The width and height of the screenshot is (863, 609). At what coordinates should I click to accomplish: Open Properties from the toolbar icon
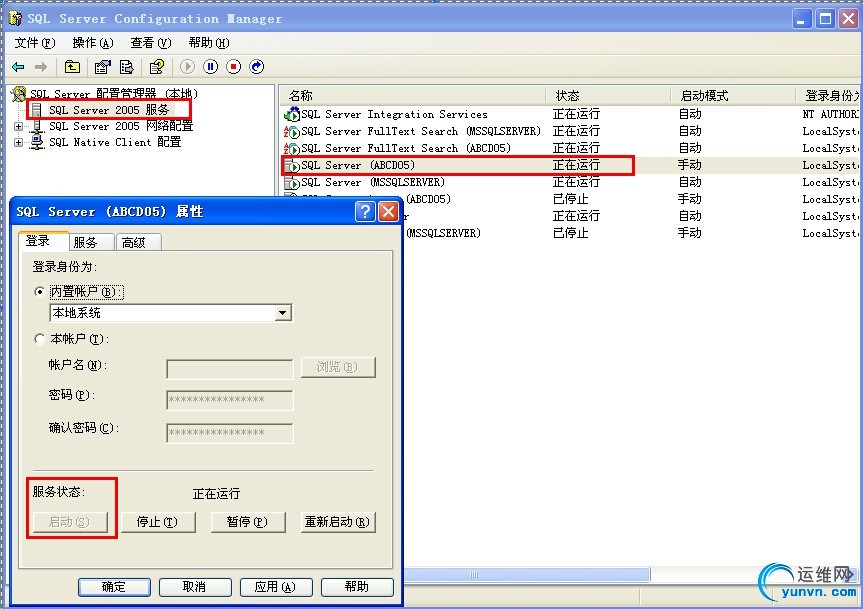point(102,67)
